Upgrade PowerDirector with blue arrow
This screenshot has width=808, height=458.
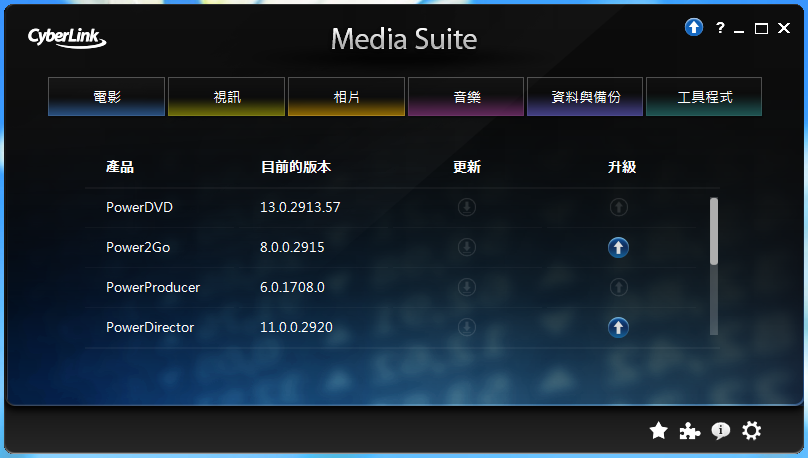pyautogui.click(x=618, y=327)
